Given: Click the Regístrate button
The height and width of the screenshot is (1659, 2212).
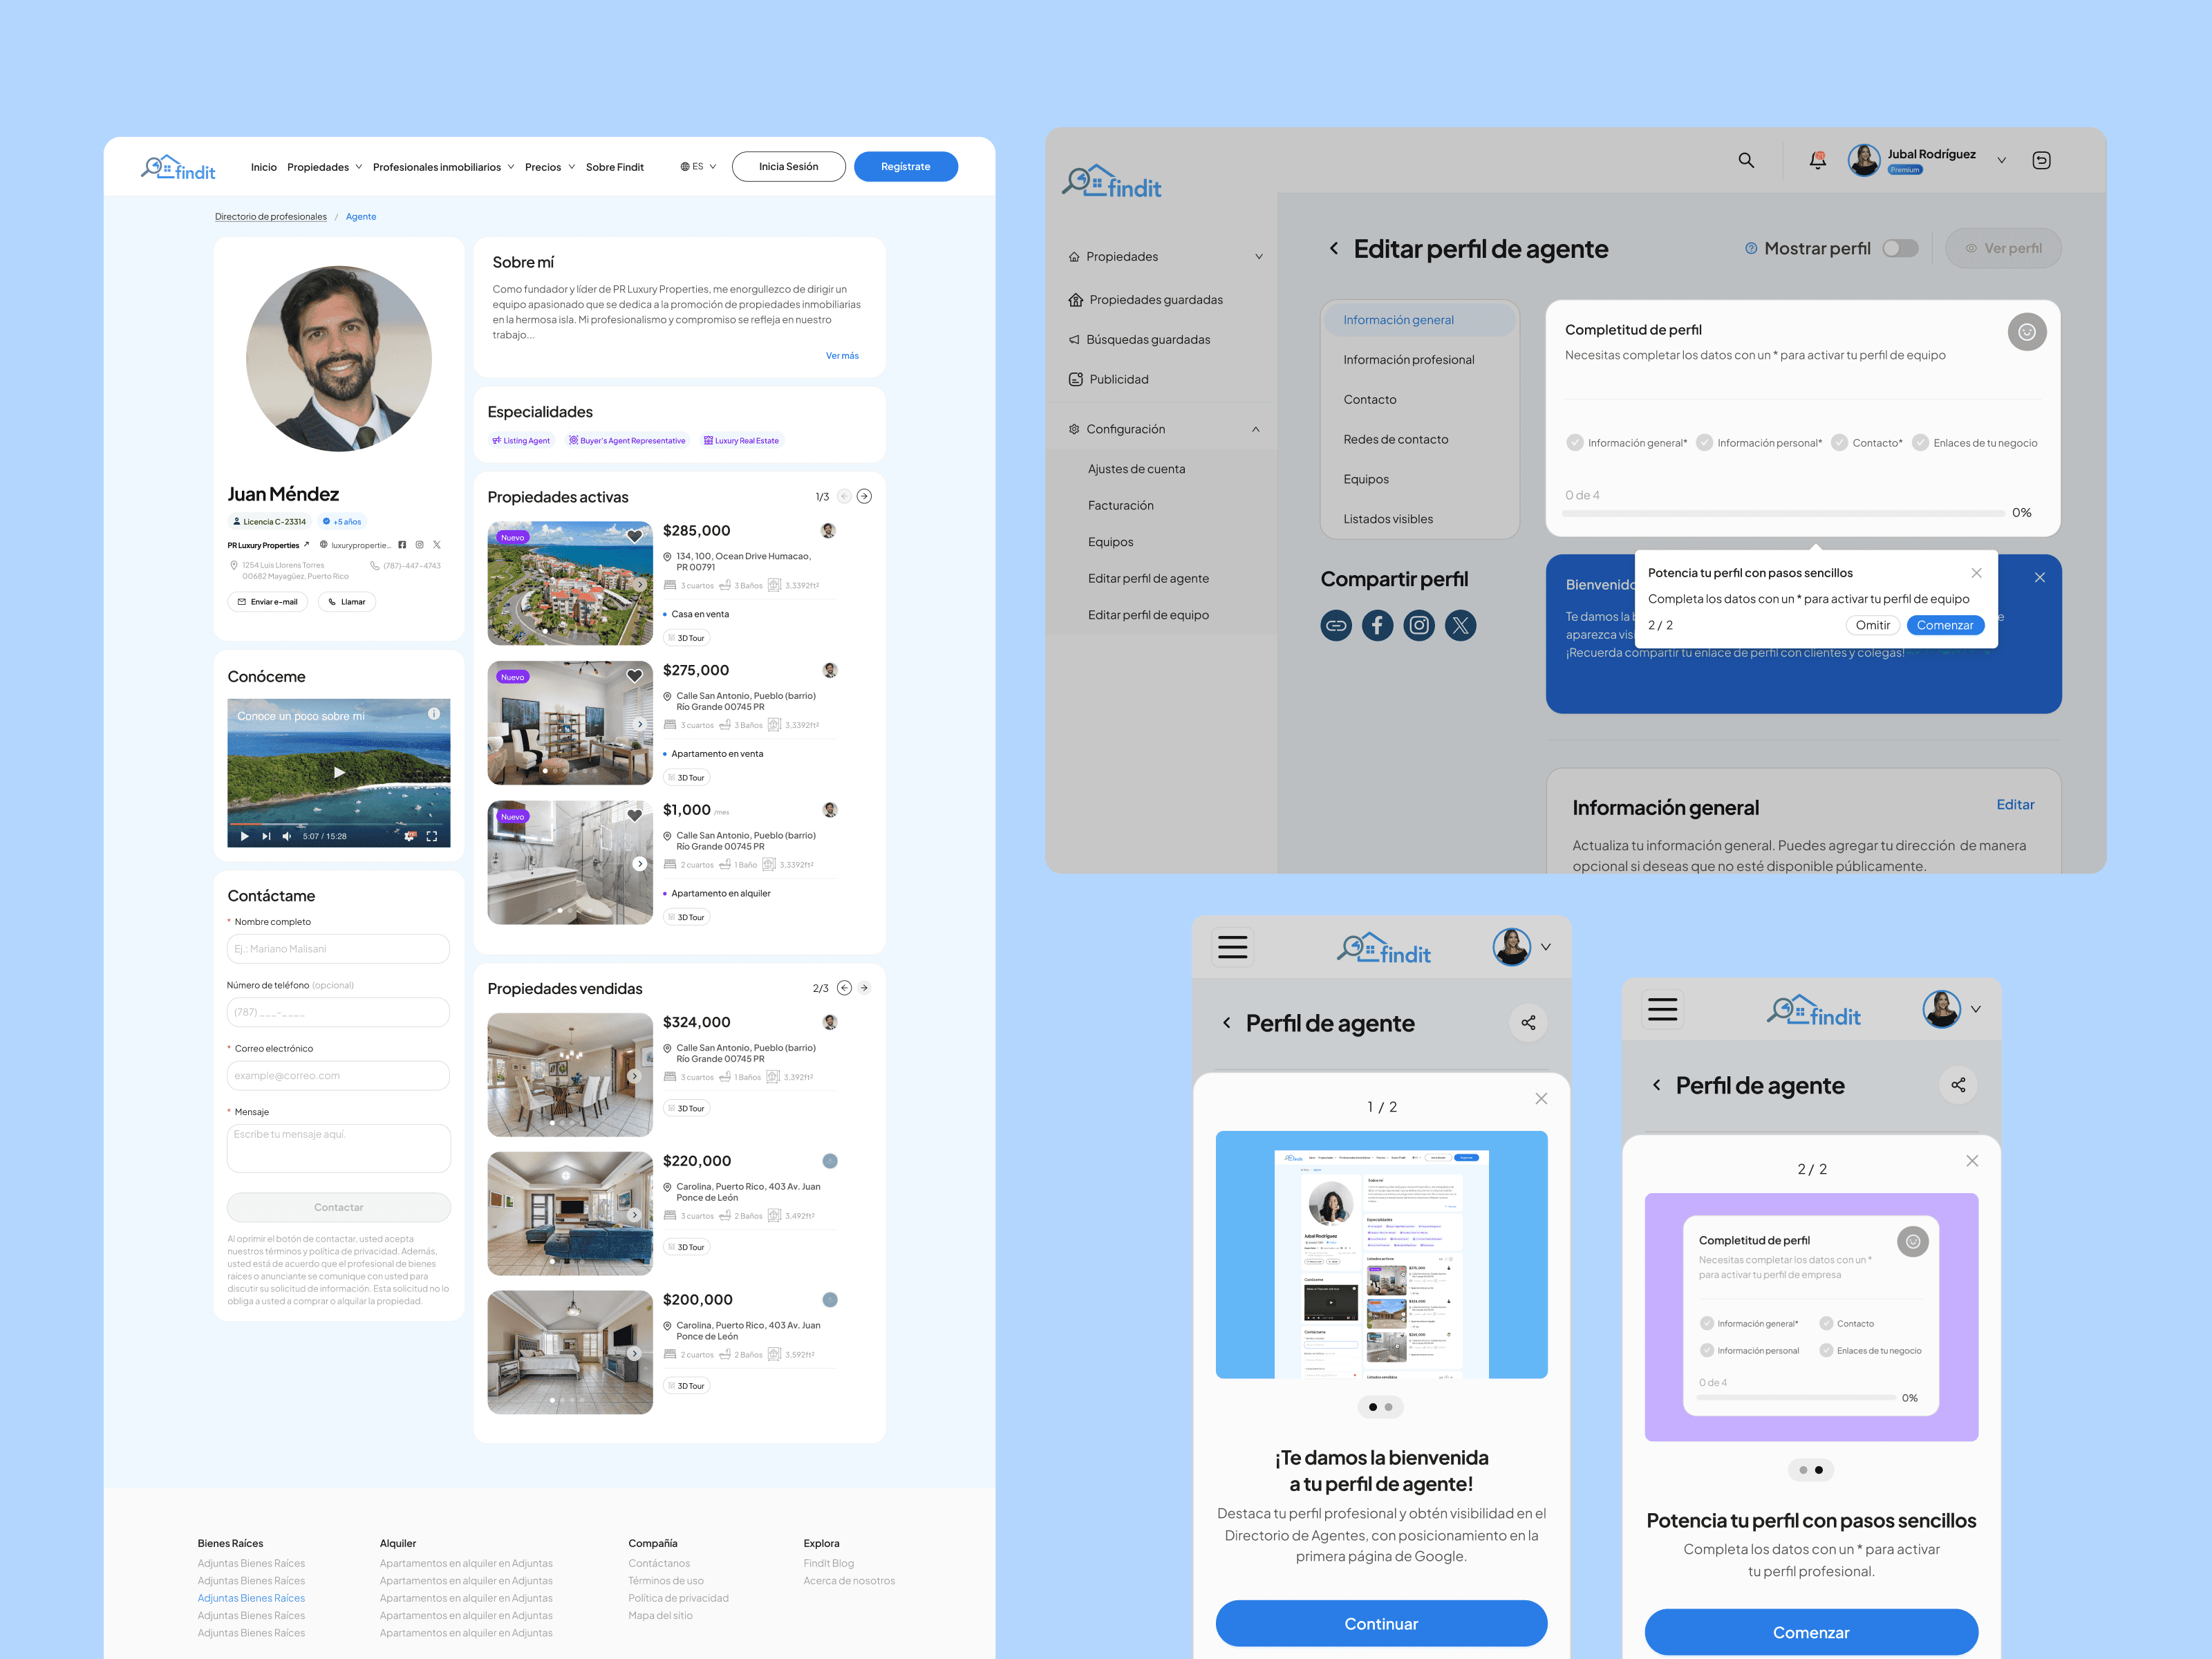Looking at the screenshot, I should (x=905, y=167).
